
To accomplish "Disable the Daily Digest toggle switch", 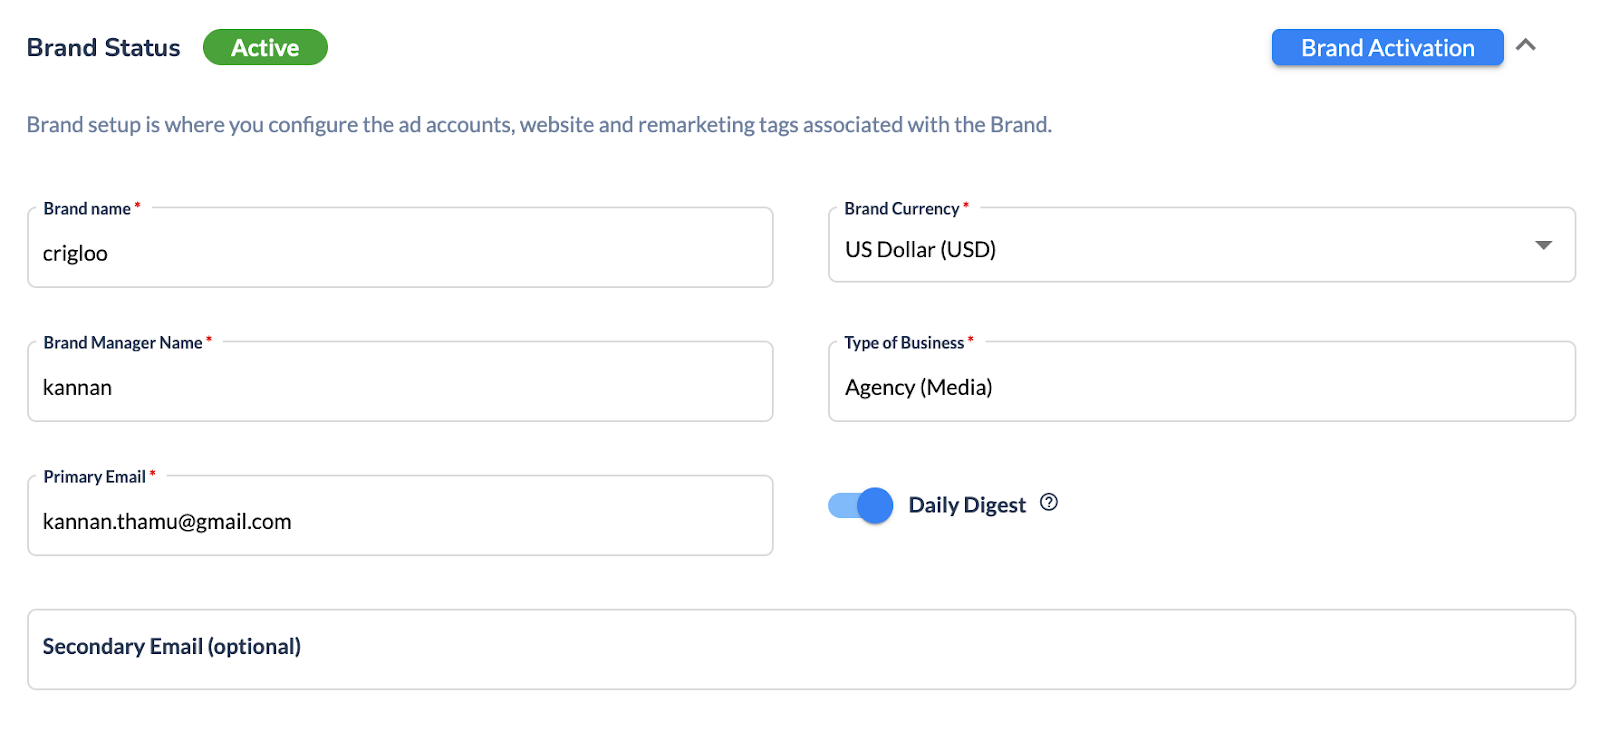I will pyautogui.click(x=860, y=505).
